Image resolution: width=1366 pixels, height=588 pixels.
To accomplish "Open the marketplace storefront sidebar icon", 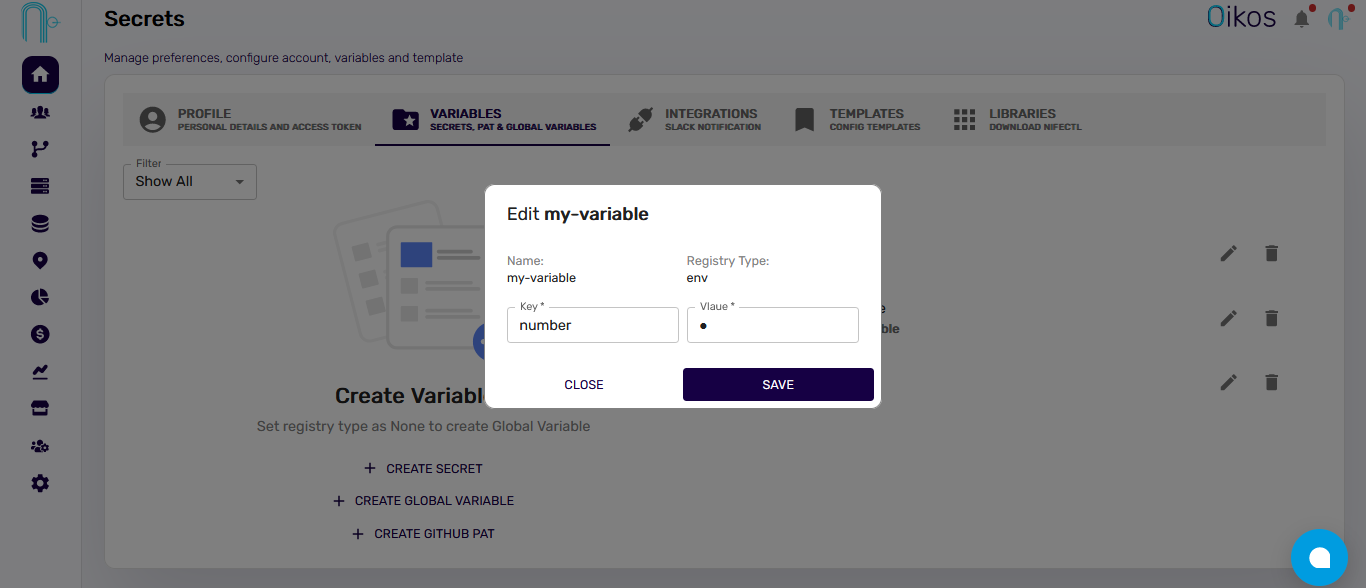I will (40, 408).
